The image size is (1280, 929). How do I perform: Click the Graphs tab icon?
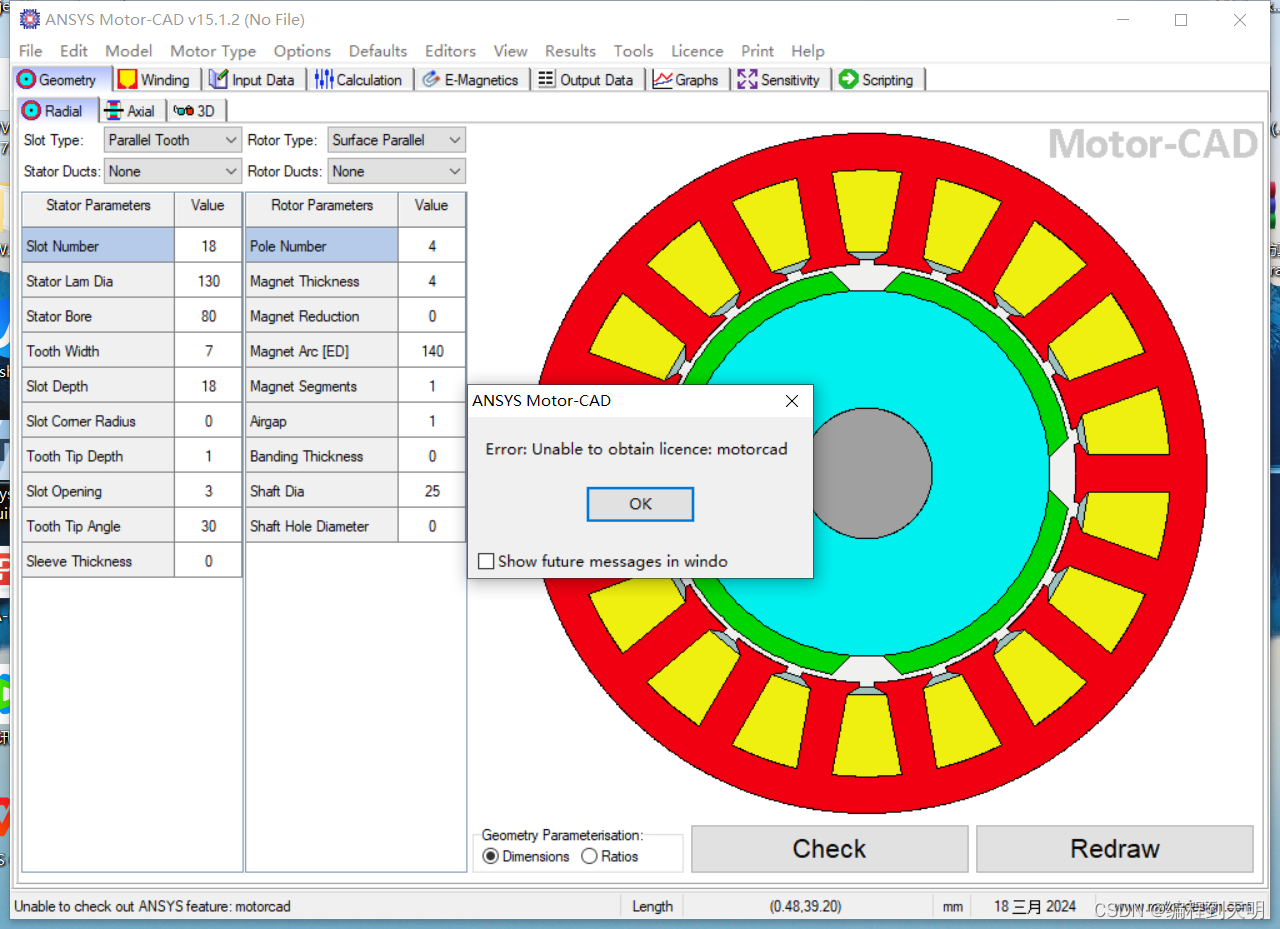click(662, 80)
